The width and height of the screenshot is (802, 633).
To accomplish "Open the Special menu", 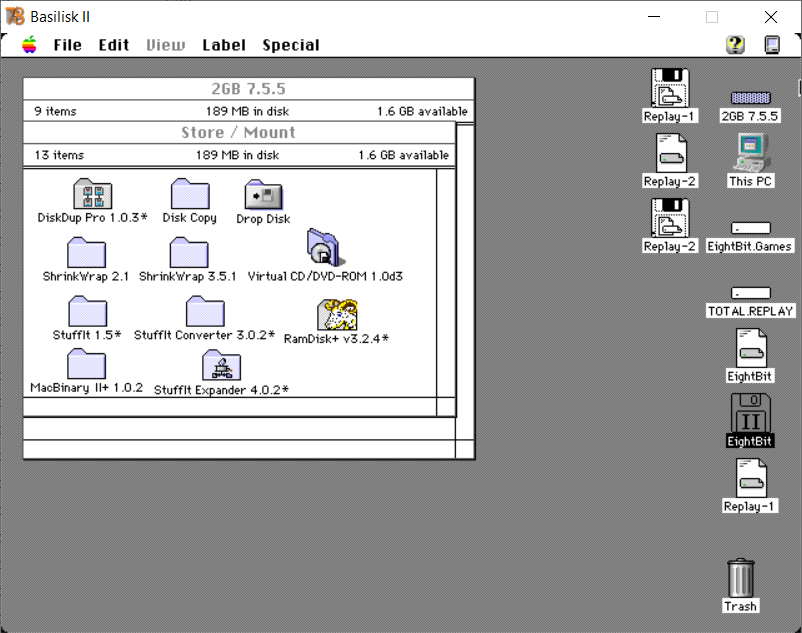I will coord(291,45).
